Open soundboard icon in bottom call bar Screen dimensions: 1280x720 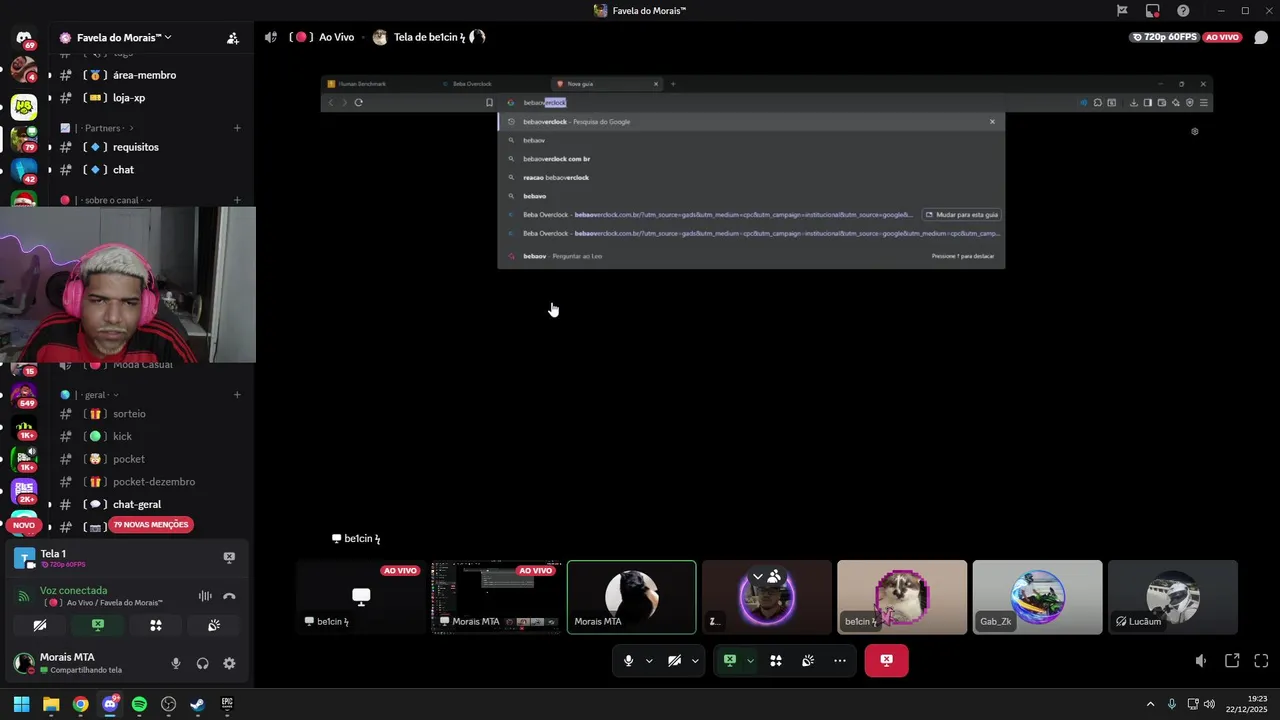[808, 661]
